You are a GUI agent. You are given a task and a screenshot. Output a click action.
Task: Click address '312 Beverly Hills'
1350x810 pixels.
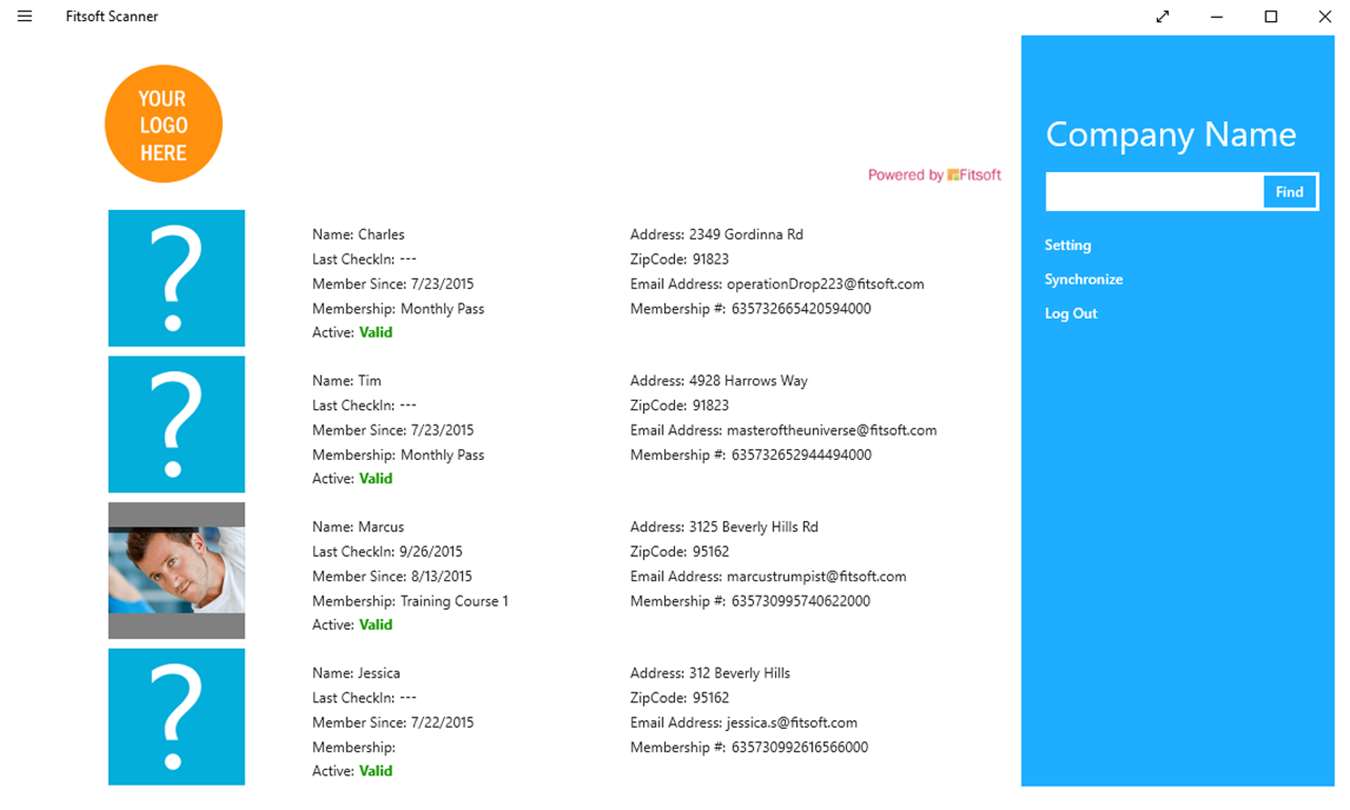(740, 672)
